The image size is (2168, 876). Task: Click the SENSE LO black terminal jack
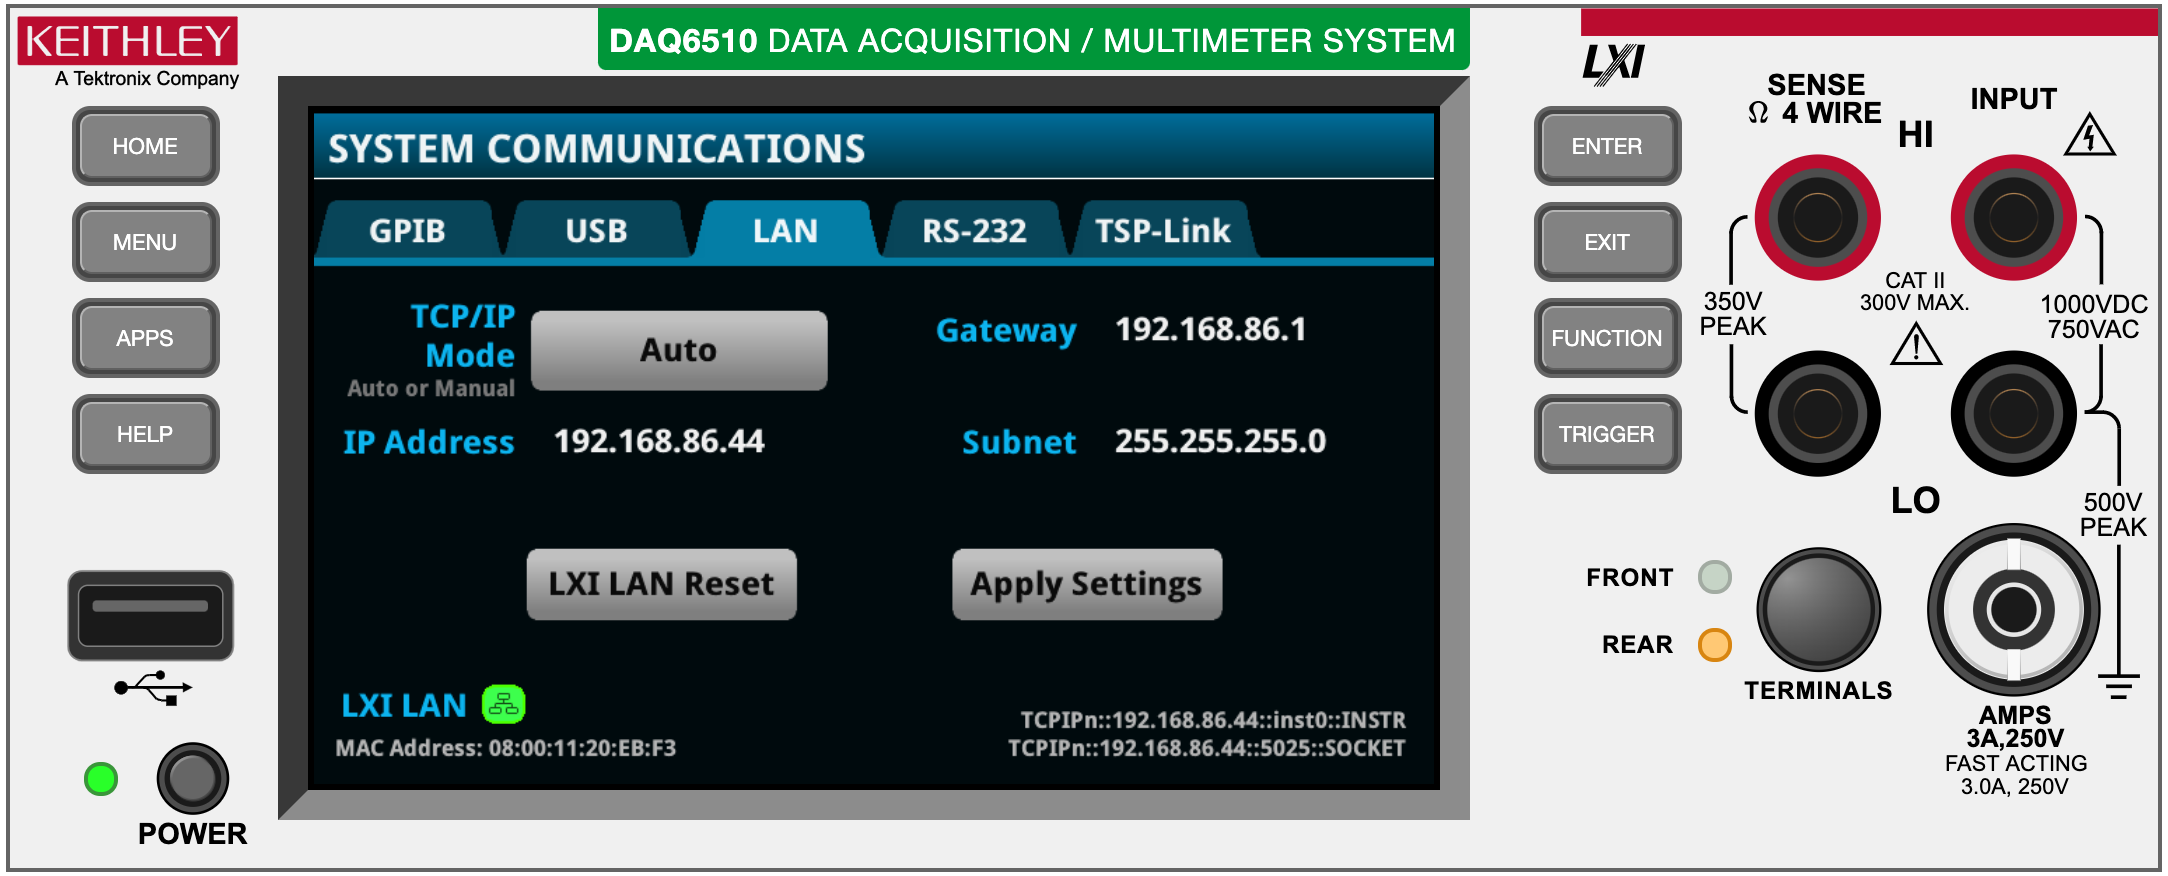[1817, 412]
